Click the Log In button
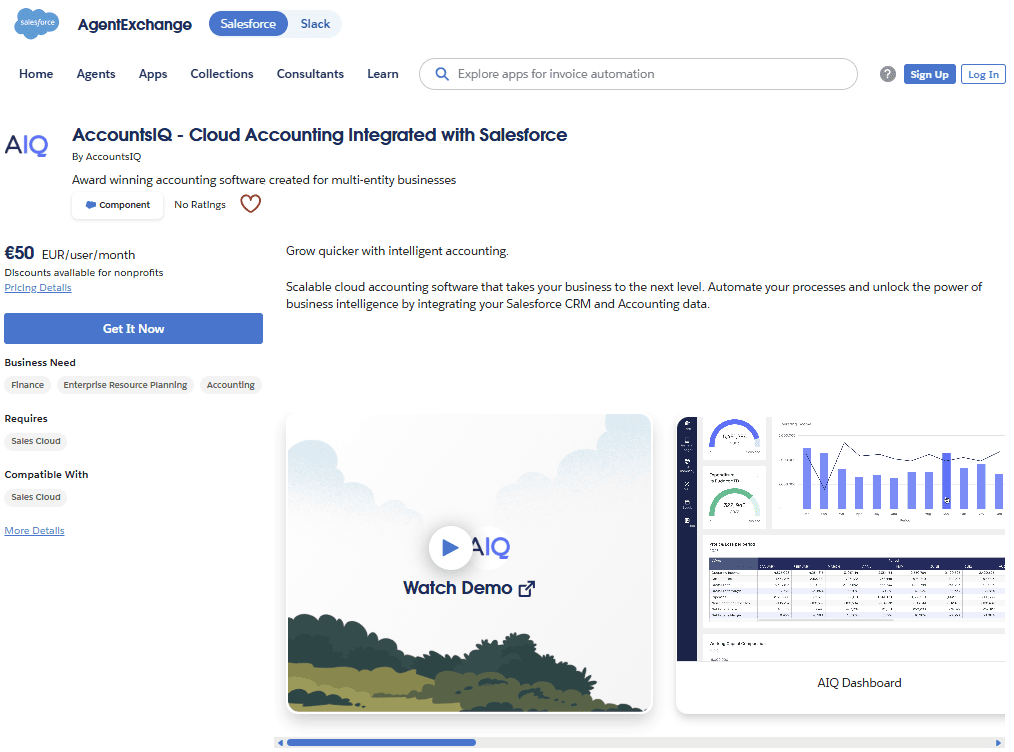Screen dimensions: 1014x752 click(x=983, y=74)
